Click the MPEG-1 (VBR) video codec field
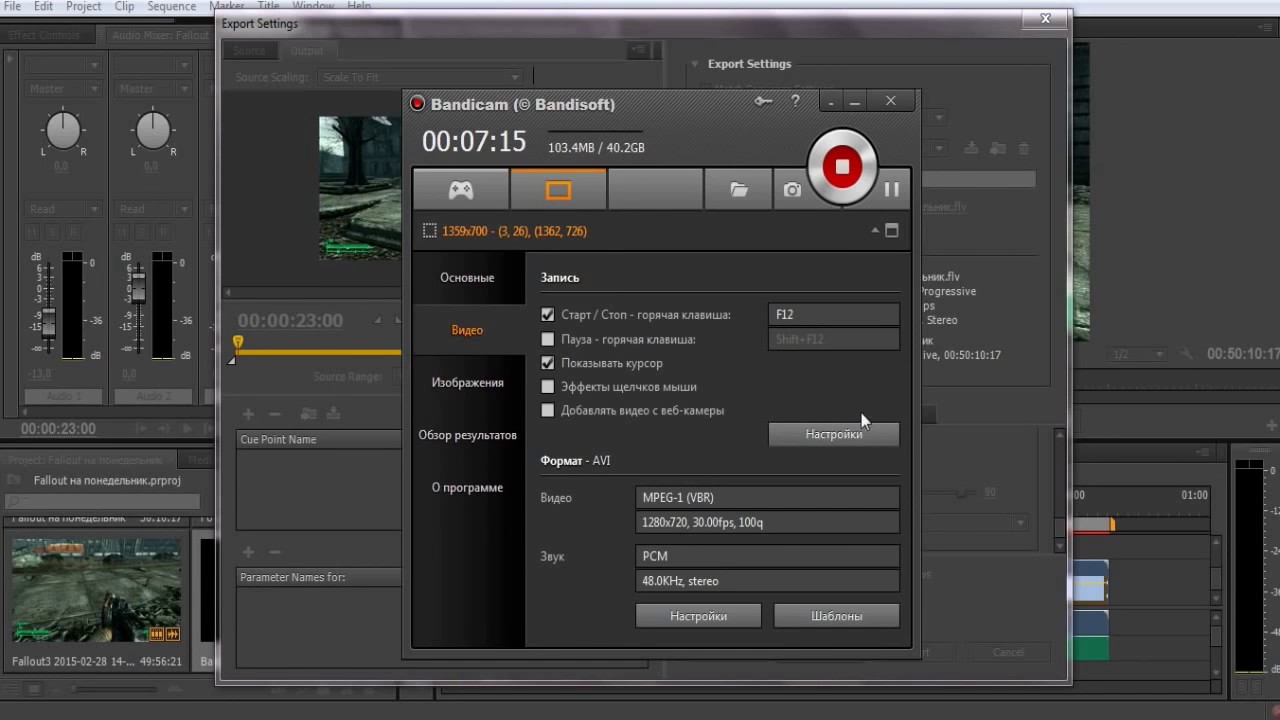 767,497
